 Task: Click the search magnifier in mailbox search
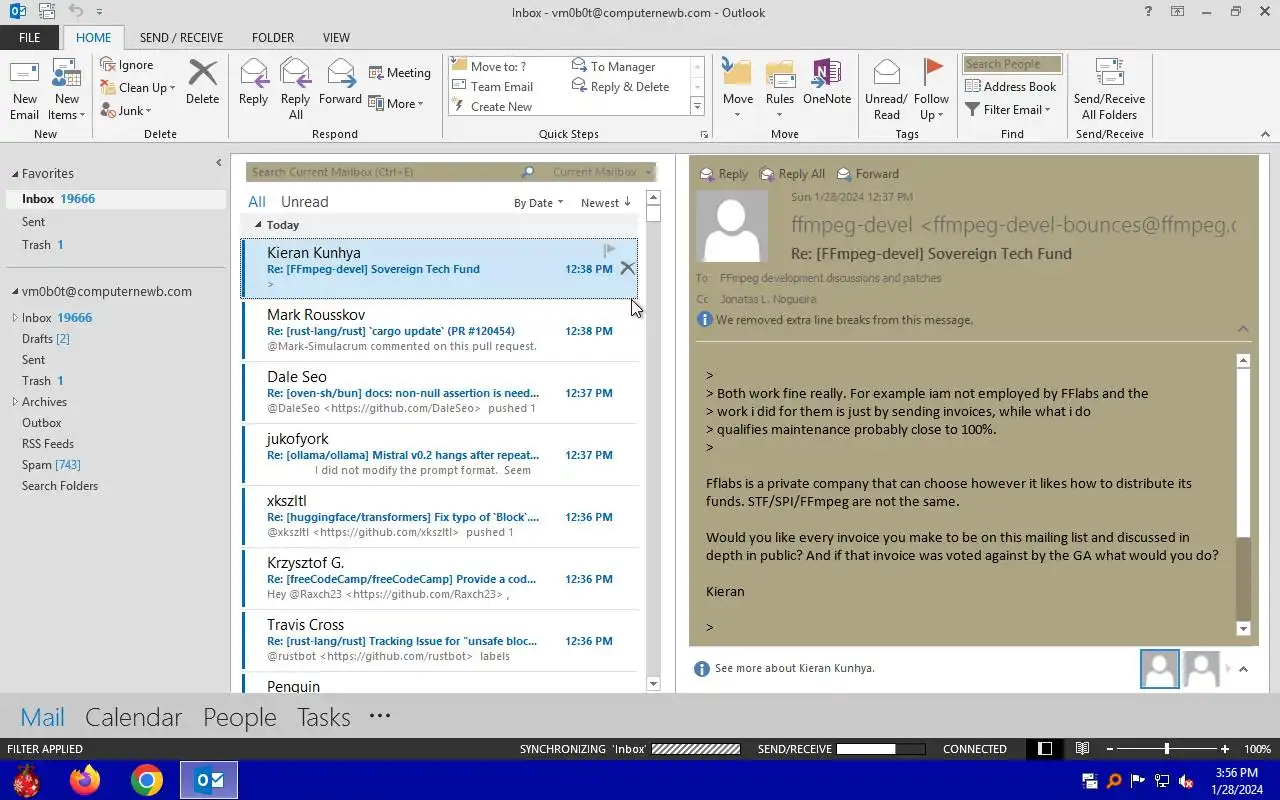(528, 172)
